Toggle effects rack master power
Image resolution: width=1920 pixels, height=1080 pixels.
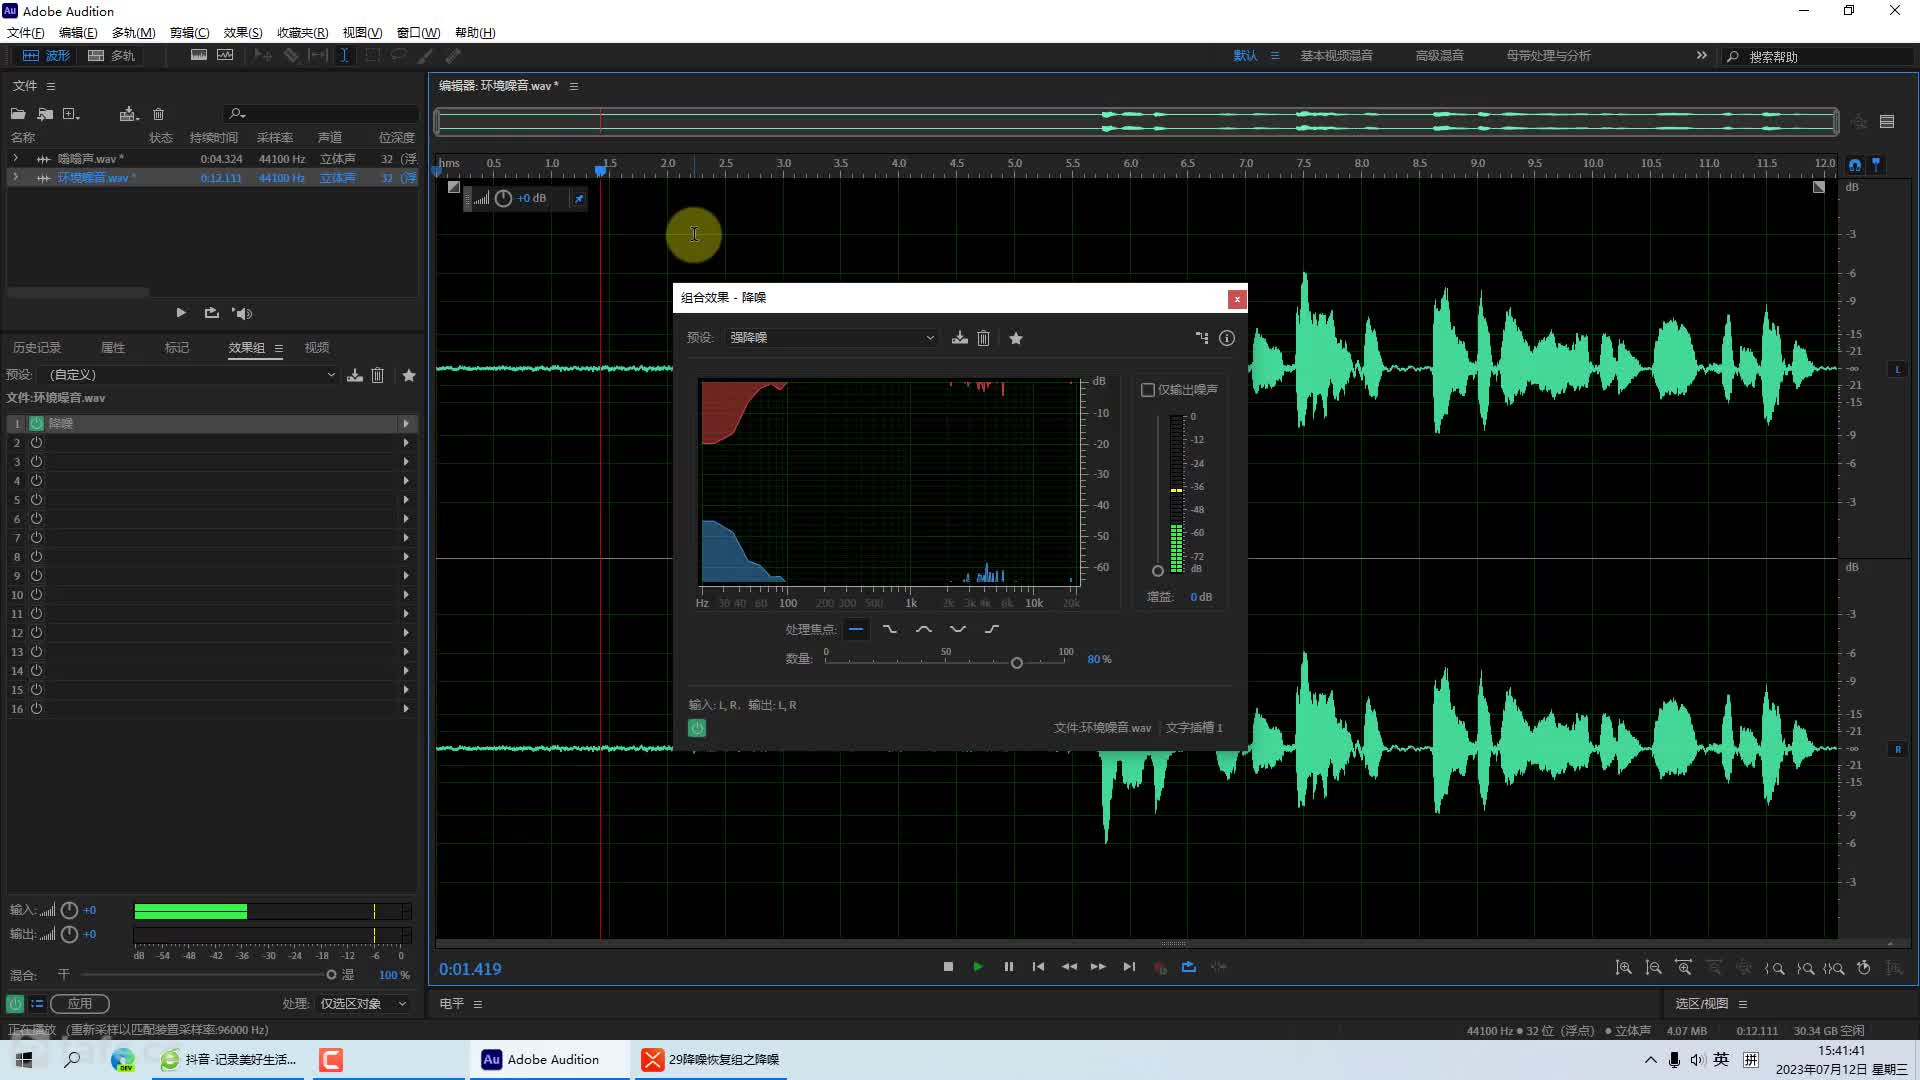(15, 1004)
